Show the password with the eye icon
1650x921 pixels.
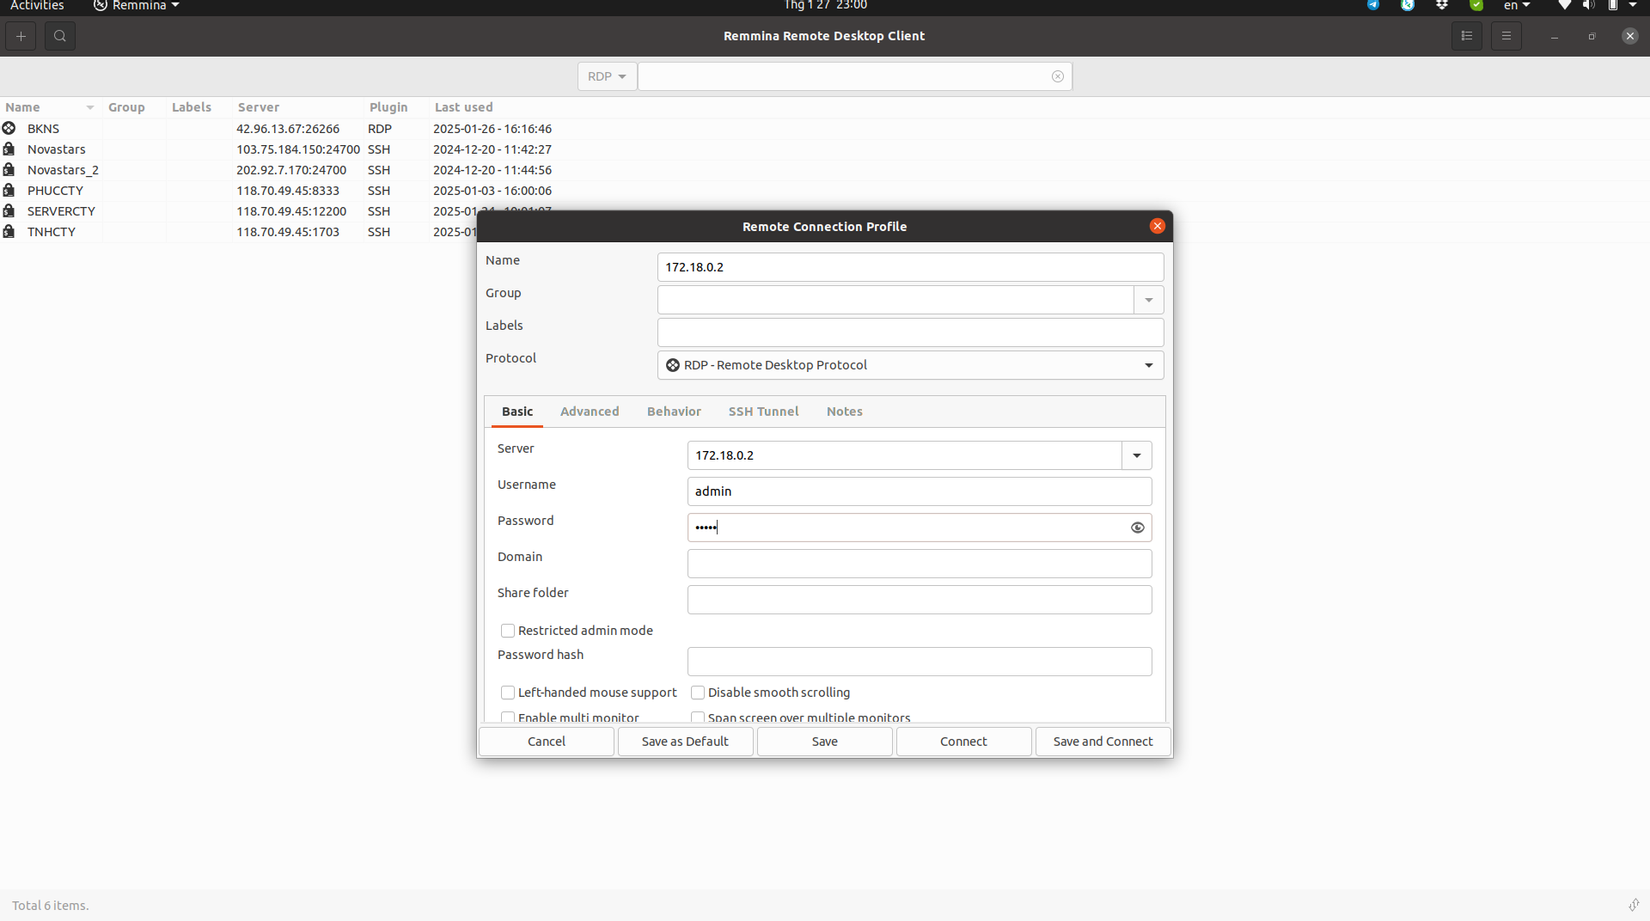coord(1137,528)
